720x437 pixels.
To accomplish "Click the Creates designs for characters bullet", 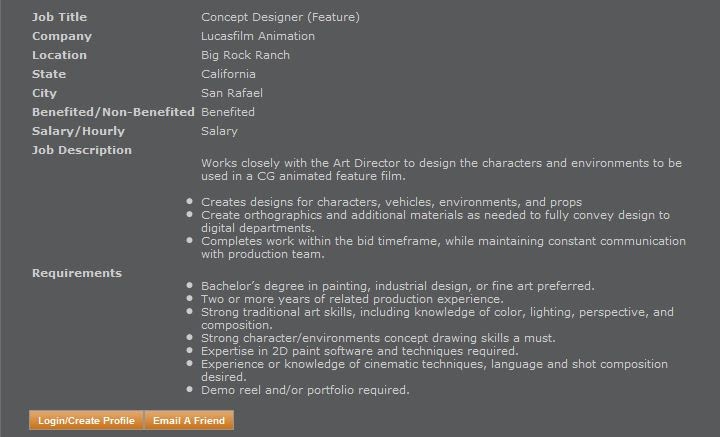I will 391,202.
